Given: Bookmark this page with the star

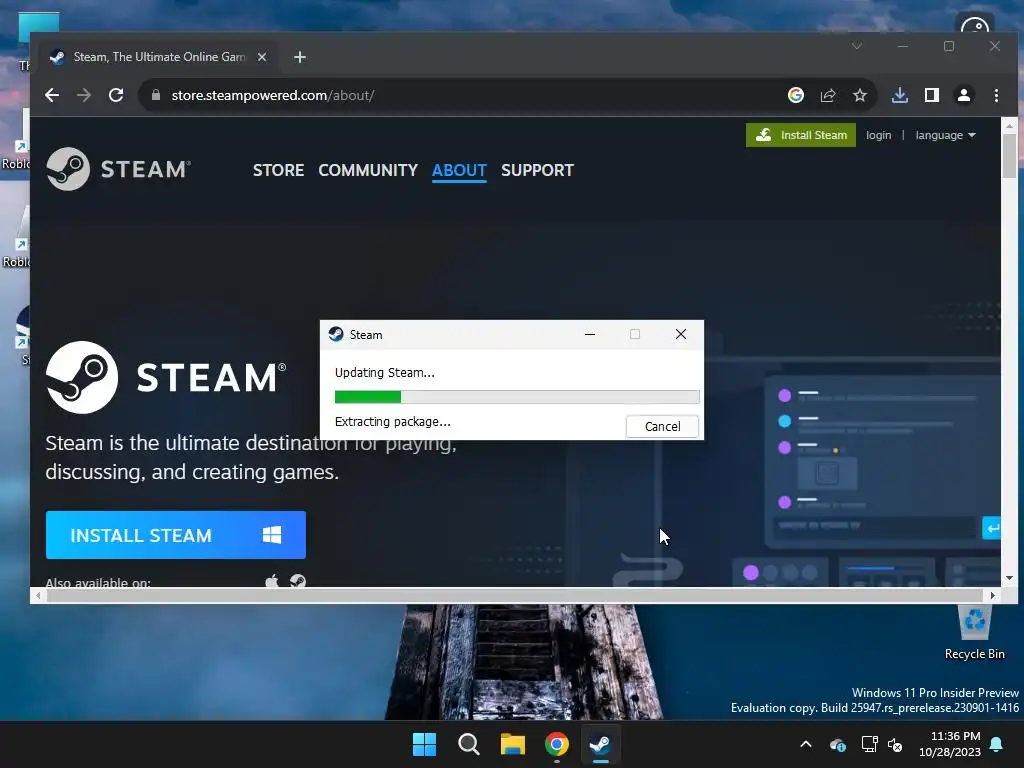Looking at the screenshot, I should click(x=860, y=95).
